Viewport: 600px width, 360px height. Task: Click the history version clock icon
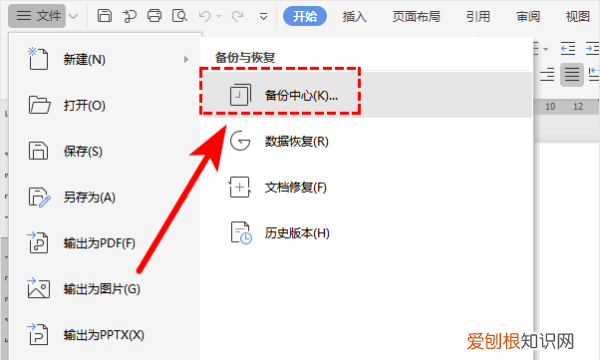click(241, 233)
